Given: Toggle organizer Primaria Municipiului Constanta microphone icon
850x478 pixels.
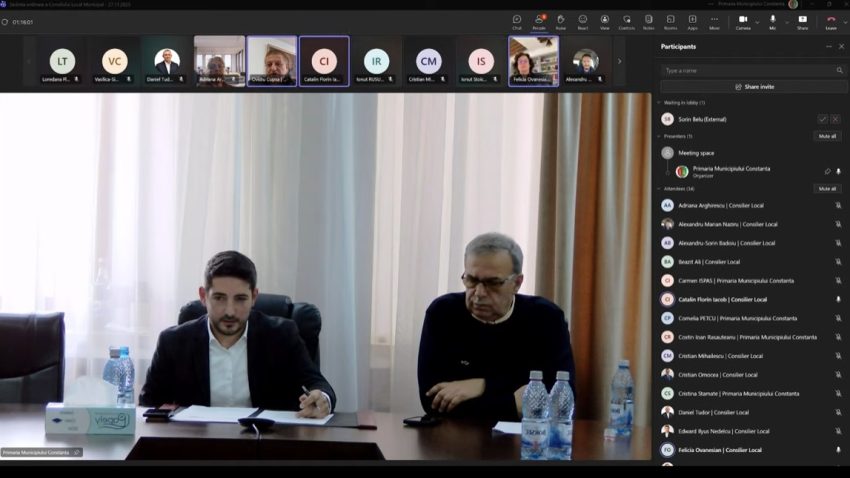Looking at the screenshot, I should (839, 171).
